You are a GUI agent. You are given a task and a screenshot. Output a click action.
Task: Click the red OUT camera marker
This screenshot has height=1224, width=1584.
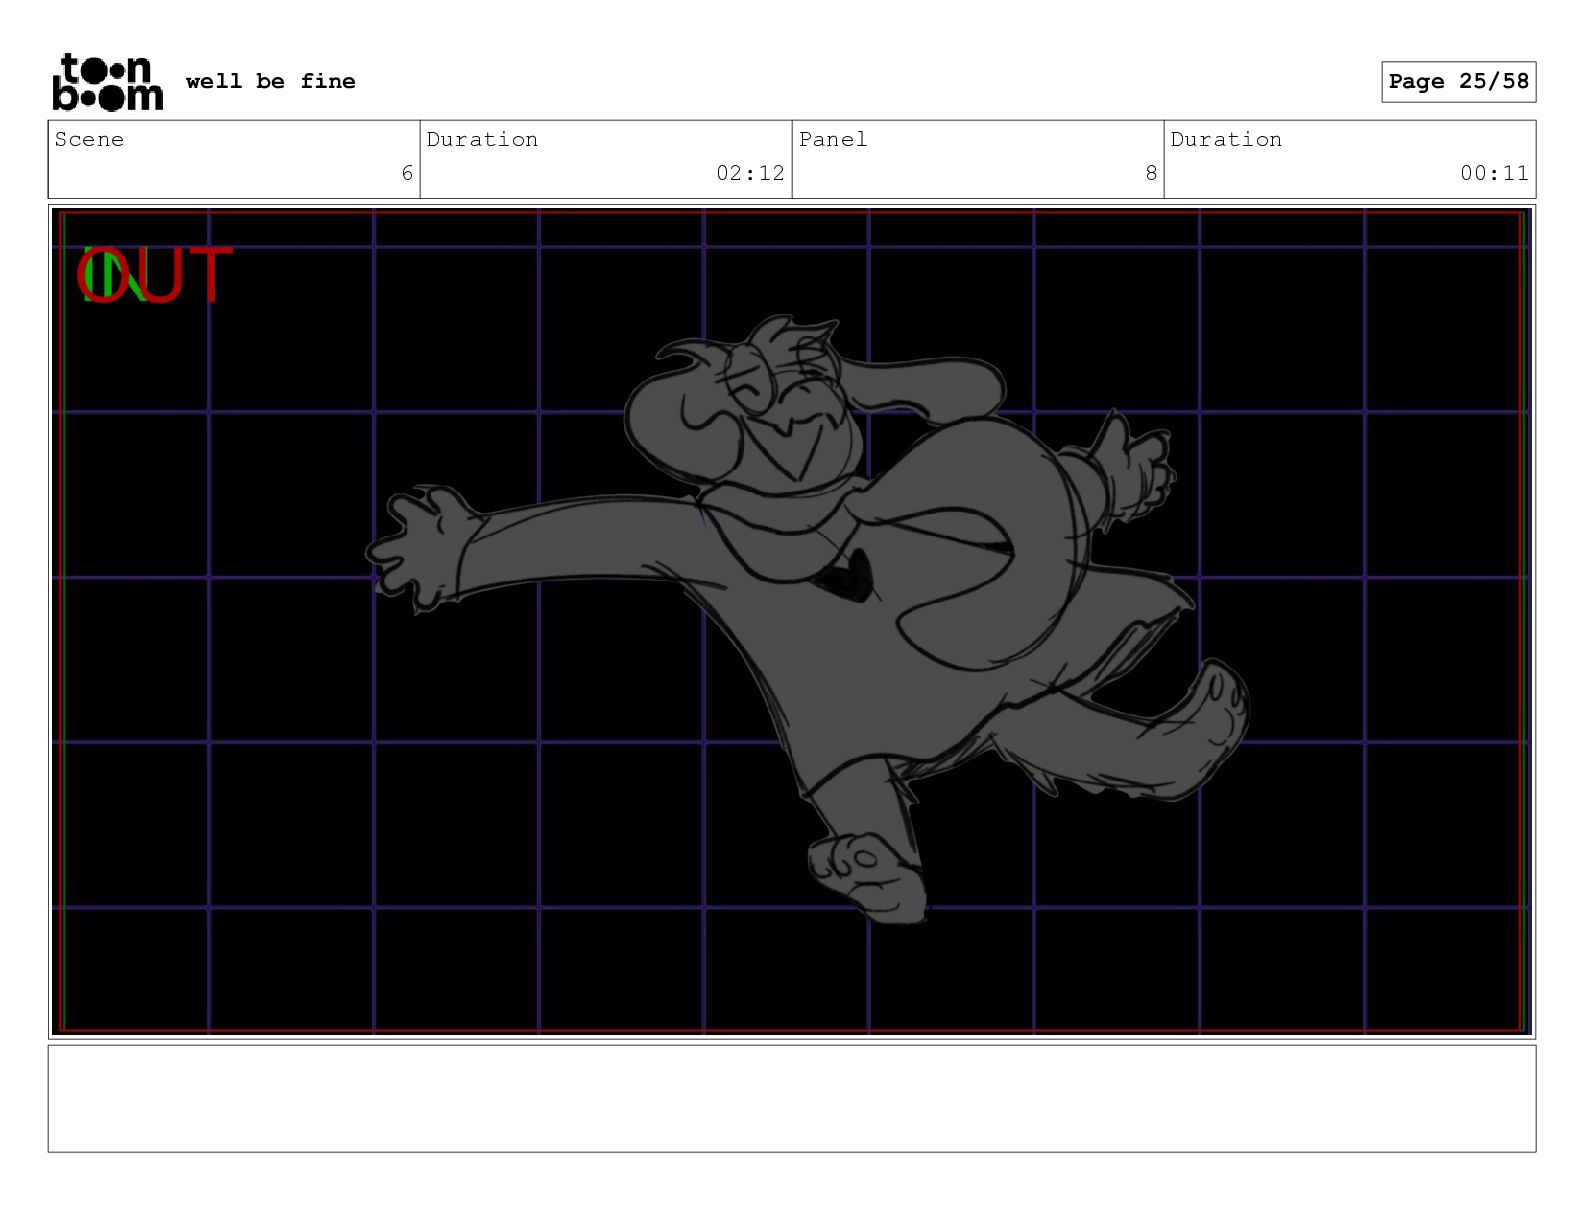[x=155, y=275]
